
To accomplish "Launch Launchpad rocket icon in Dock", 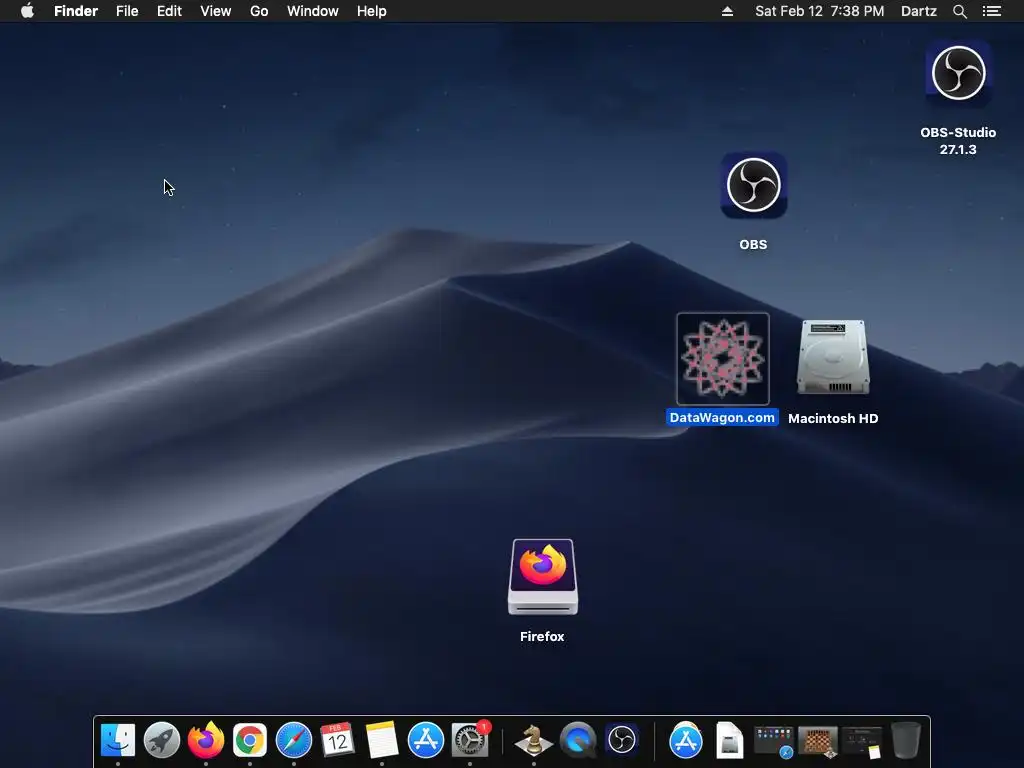I will [161, 740].
